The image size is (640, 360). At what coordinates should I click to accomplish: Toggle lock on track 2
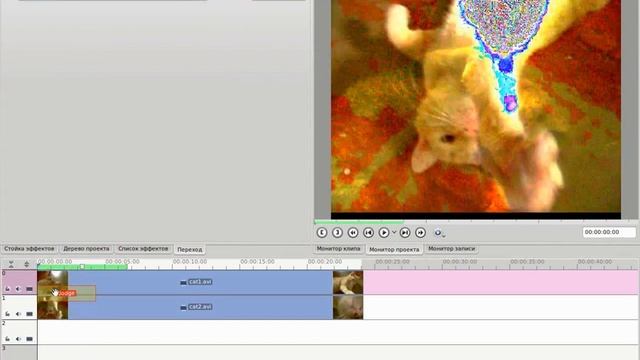pyautogui.click(x=7, y=339)
